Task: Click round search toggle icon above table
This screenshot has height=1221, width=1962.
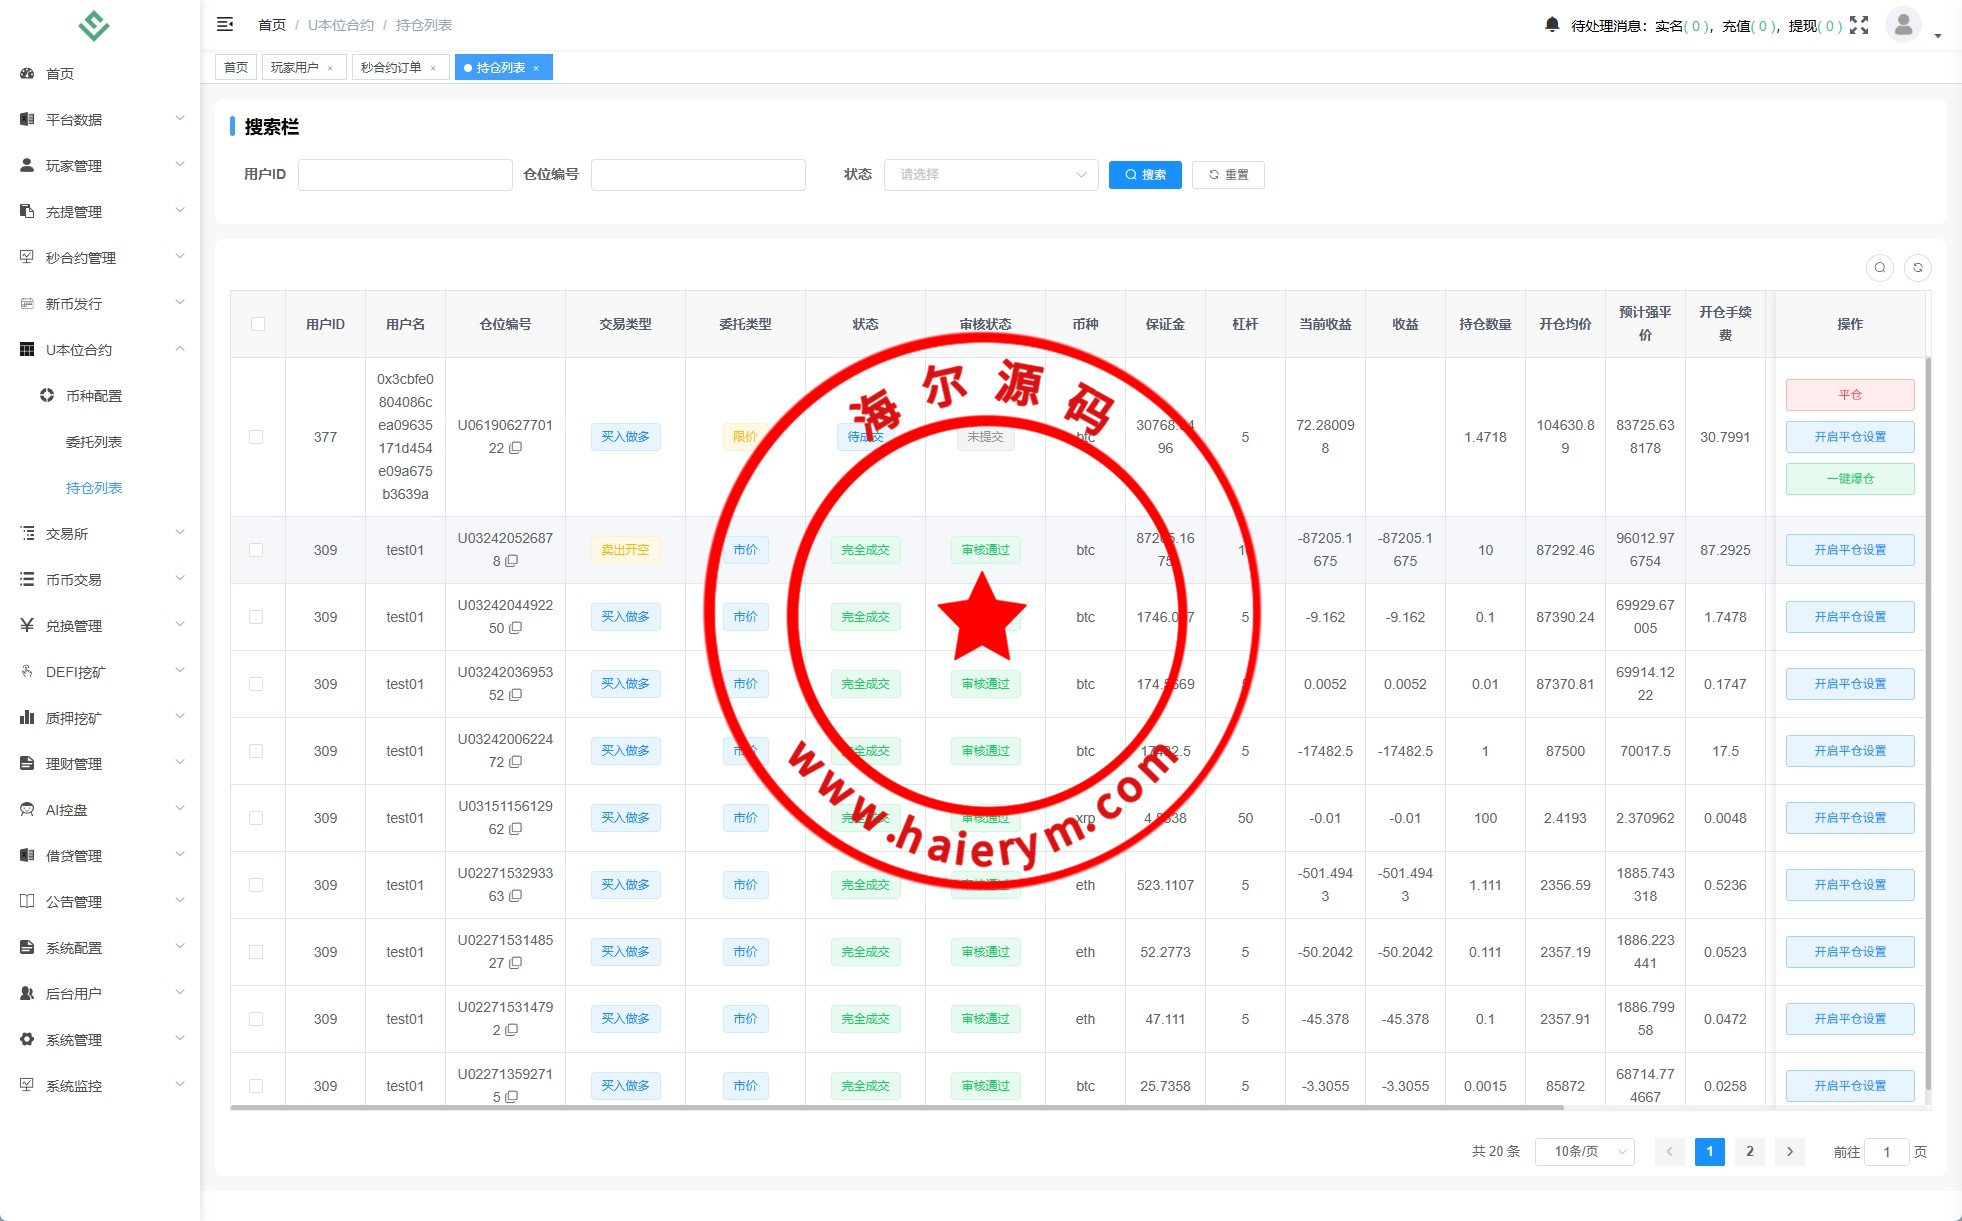Action: pos(1880,267)
